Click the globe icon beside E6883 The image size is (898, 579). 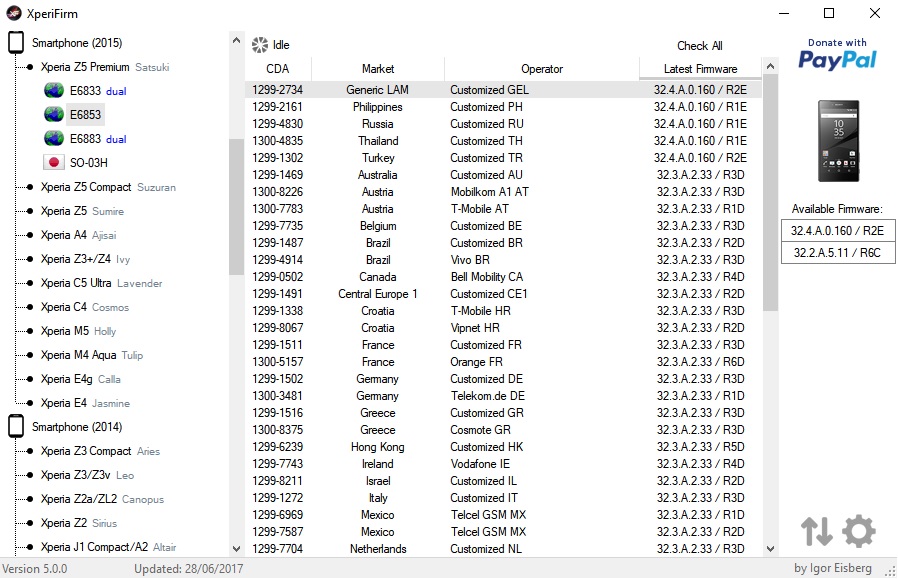[54, 139]
